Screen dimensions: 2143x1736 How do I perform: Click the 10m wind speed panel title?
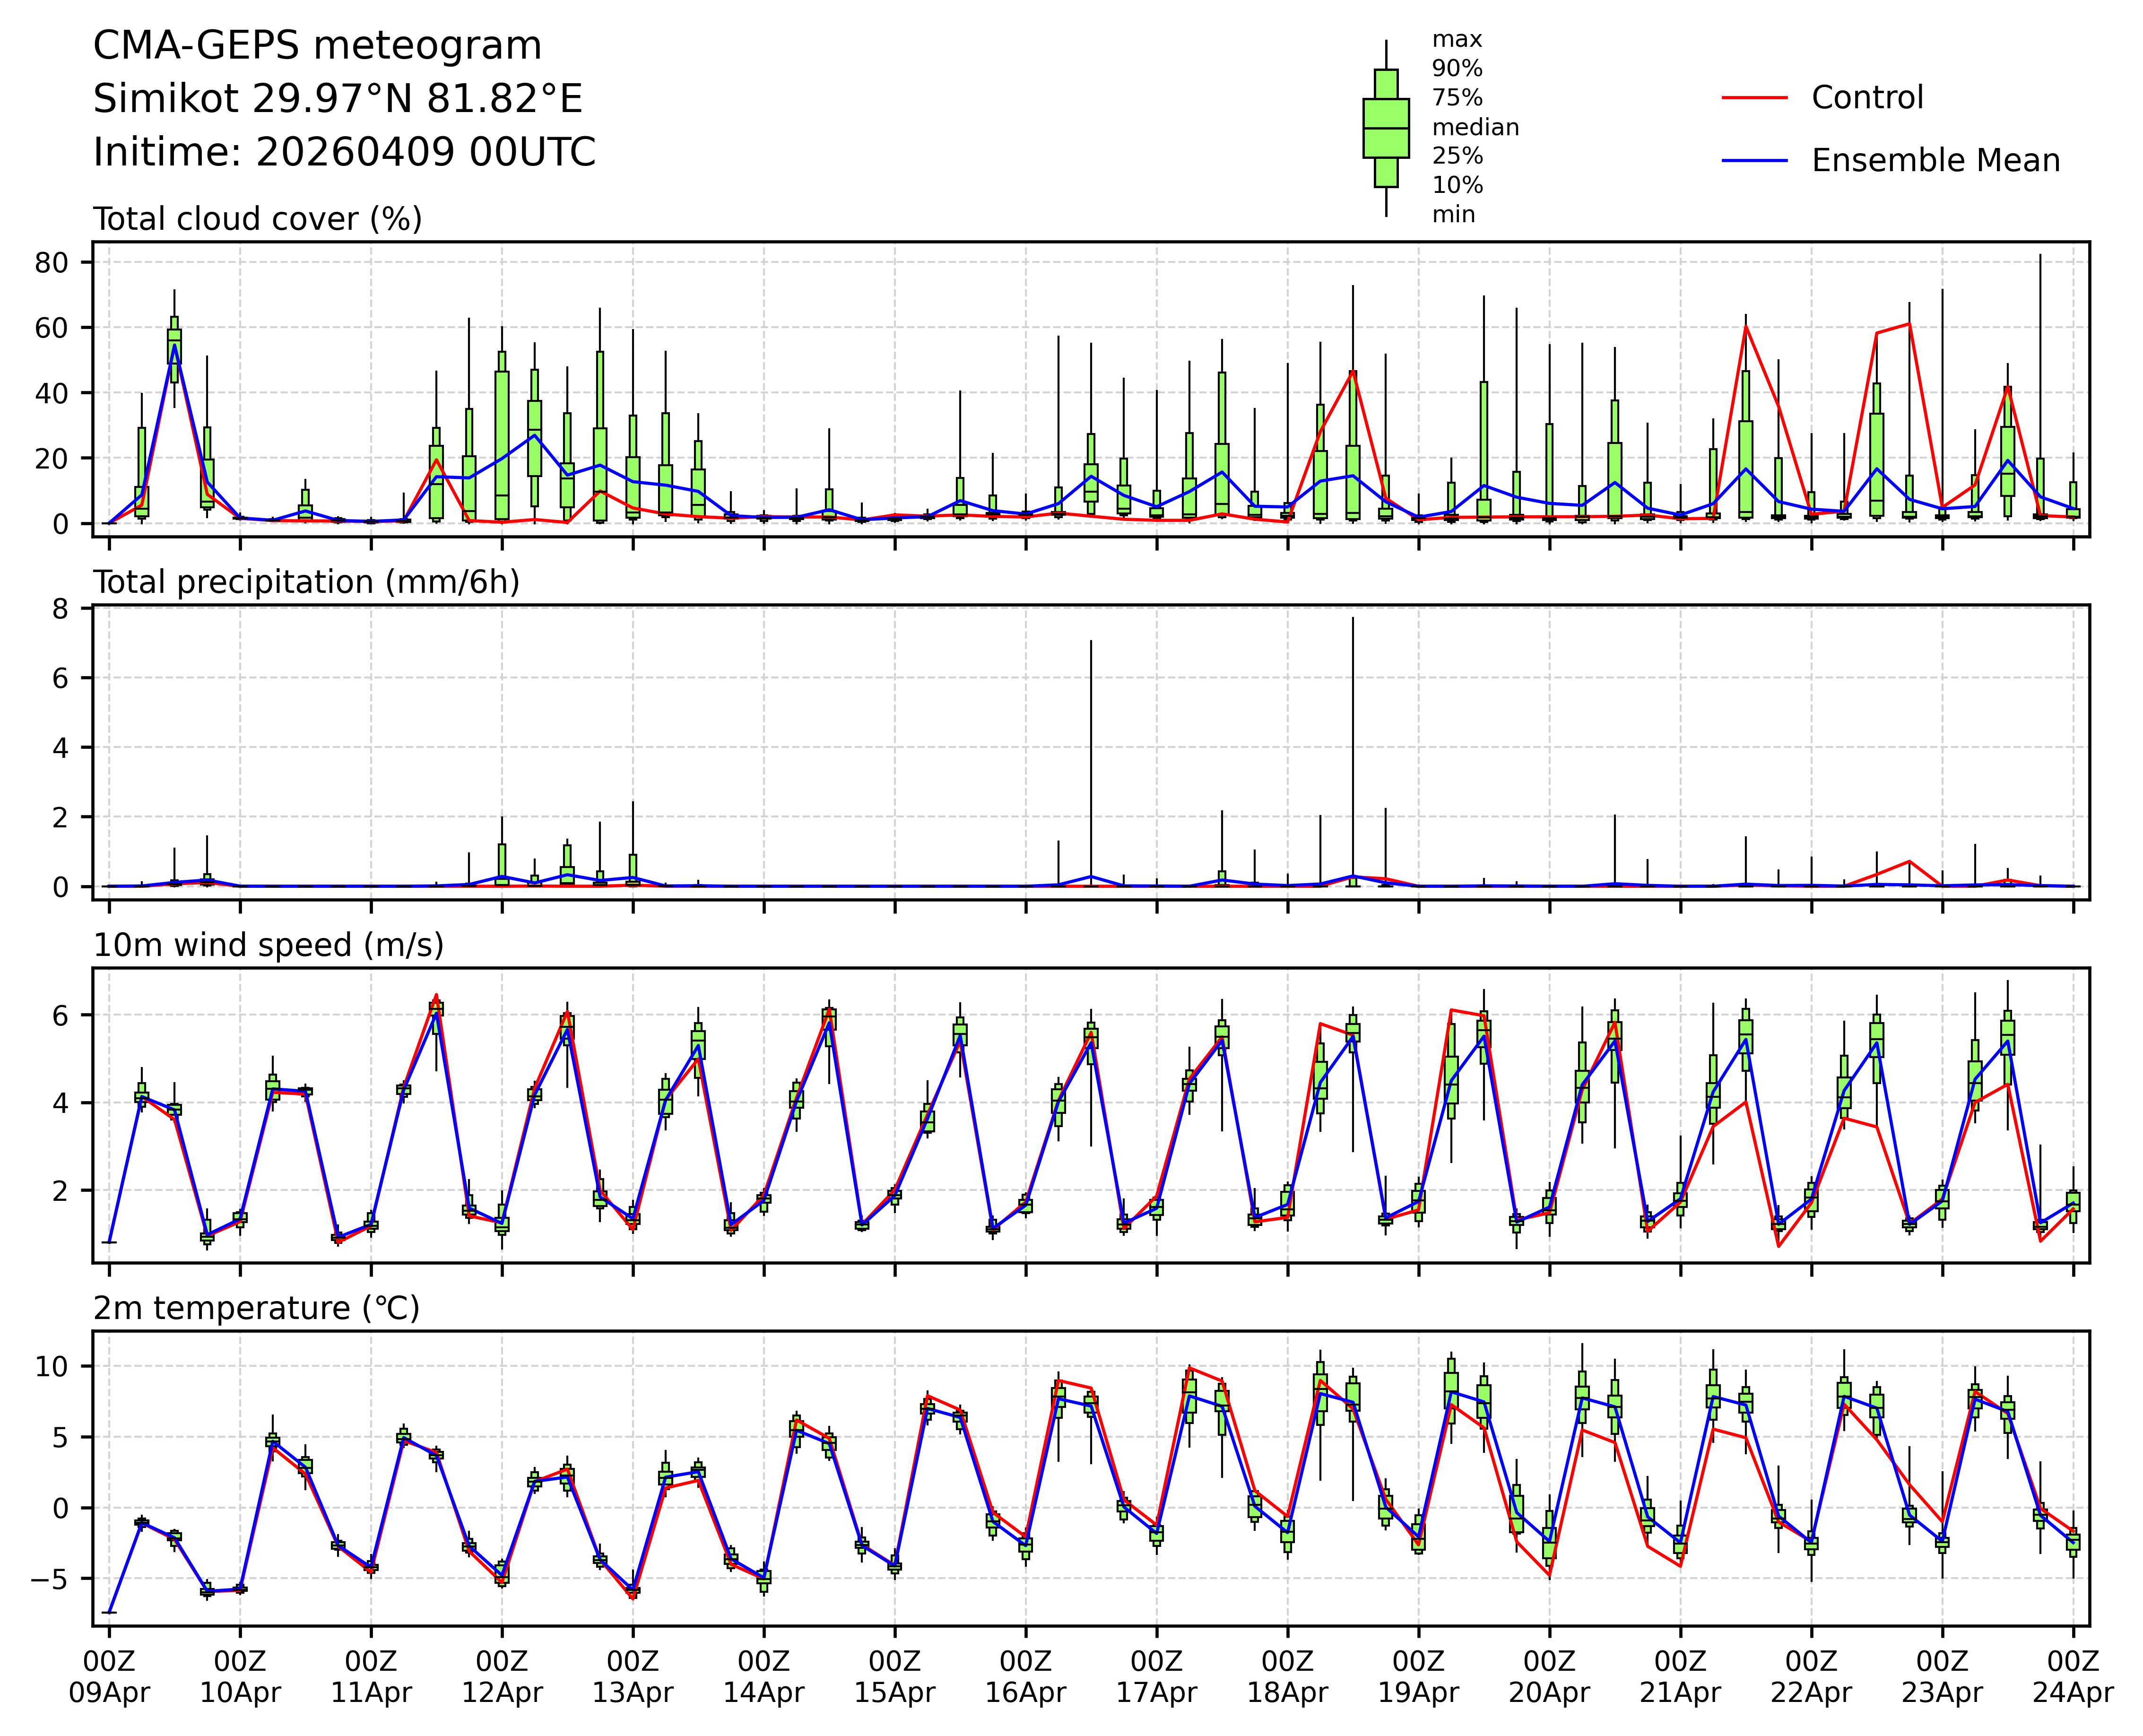268,945
